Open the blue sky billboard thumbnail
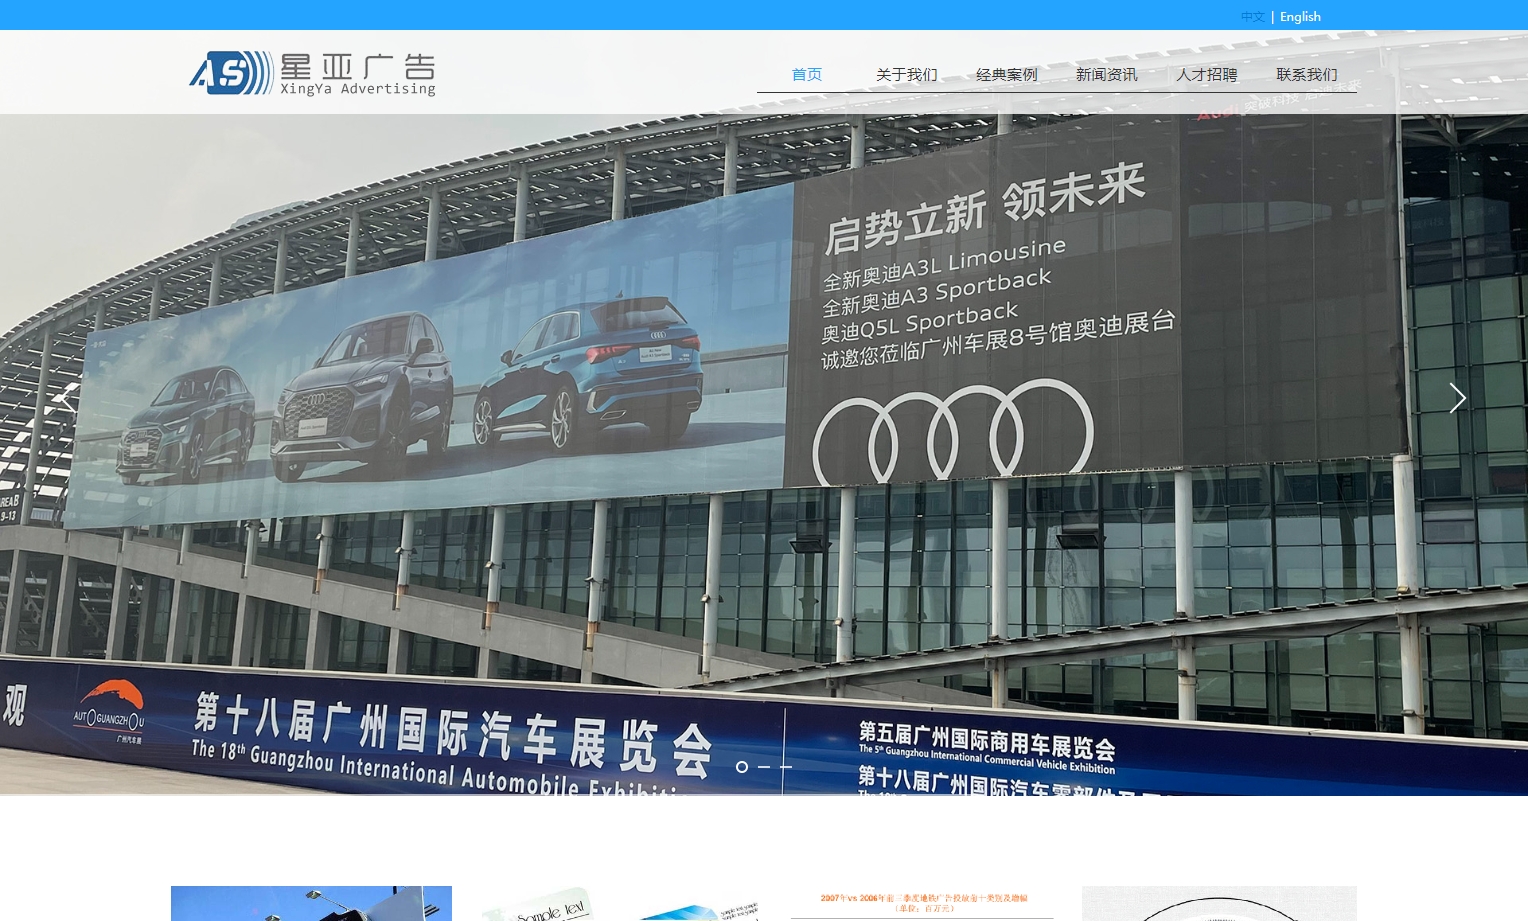Image resolution: width=1528 pixels, height=921 pixels. click(x=311, y=903)
